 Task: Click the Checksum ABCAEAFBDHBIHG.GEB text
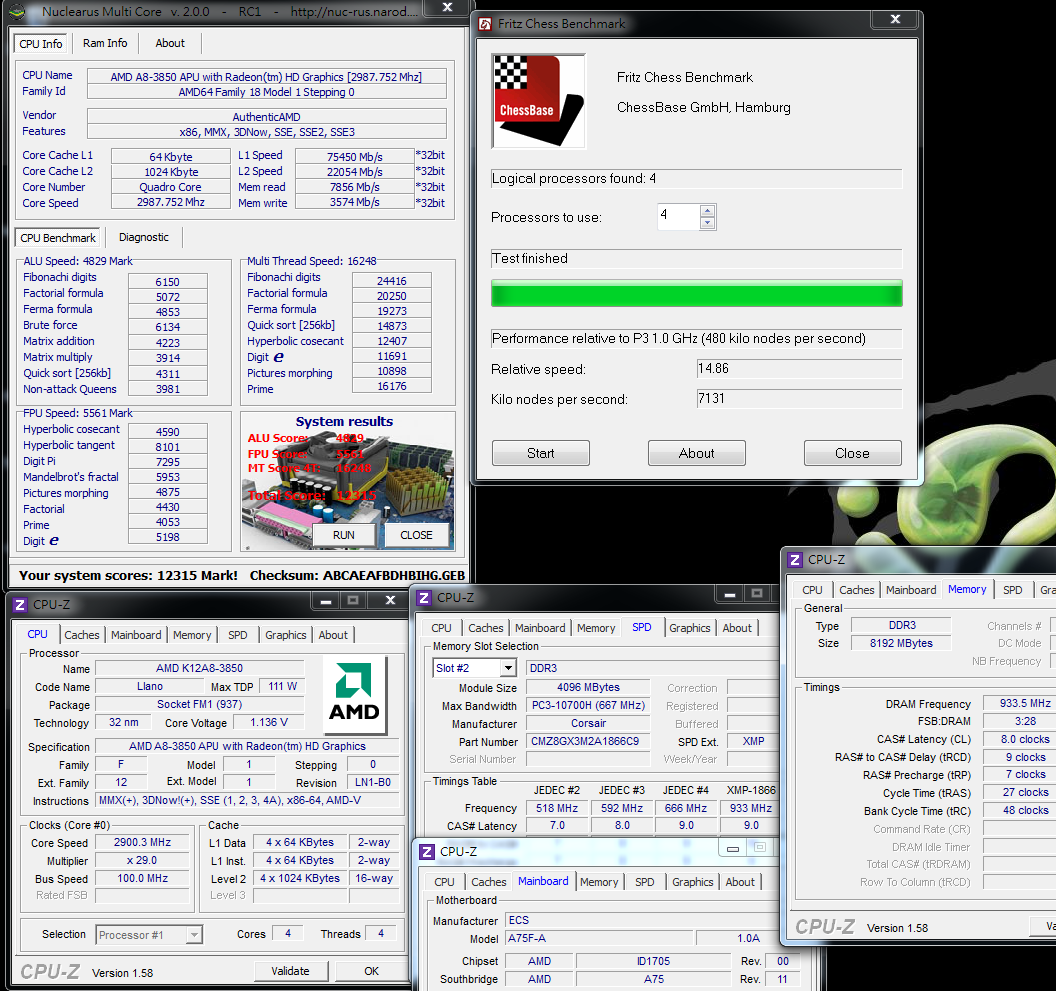(357, 575)
